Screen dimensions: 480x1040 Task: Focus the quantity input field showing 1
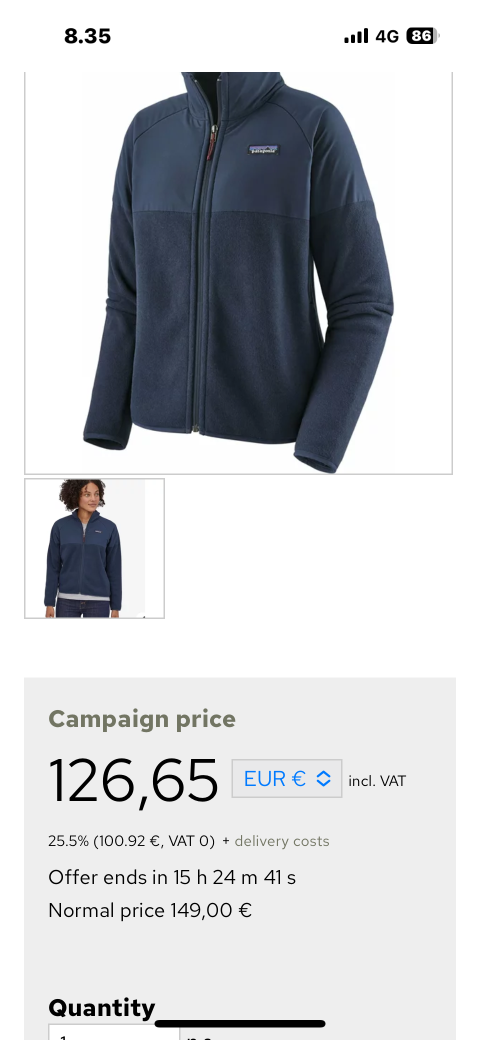pyautogui.click(x=114, y=1033)
